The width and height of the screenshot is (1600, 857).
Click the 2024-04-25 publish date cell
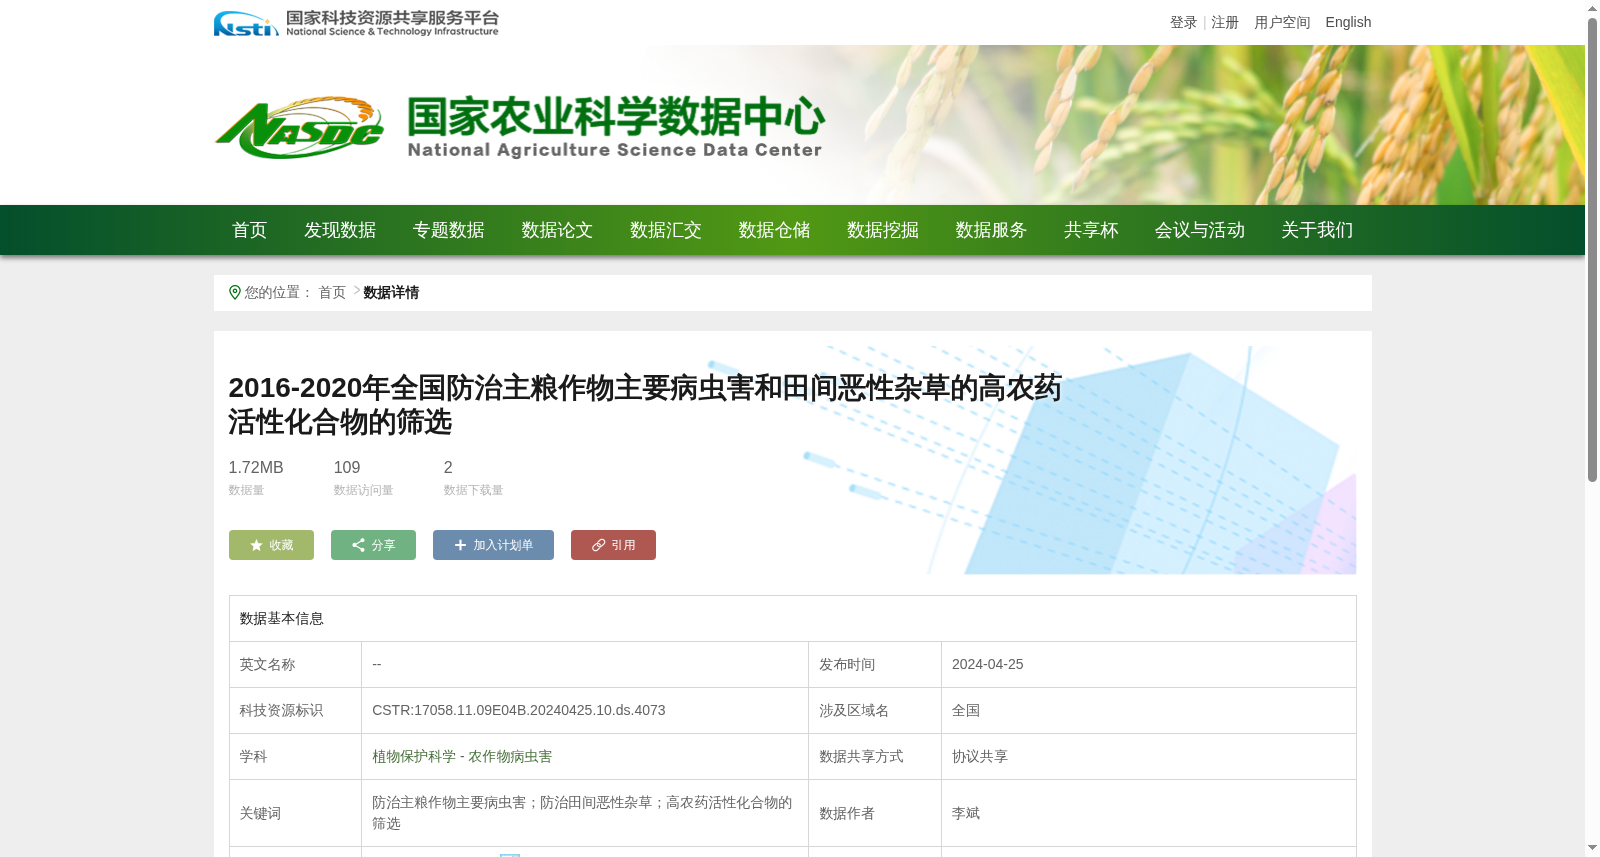pyautogui.click(x=1148, y=664)
